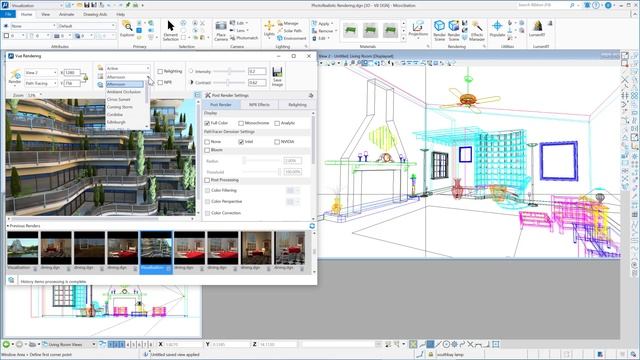The height and width of the screenshot is (360, 640).
Task: Open the Solar Path tool
Action: 289,31
